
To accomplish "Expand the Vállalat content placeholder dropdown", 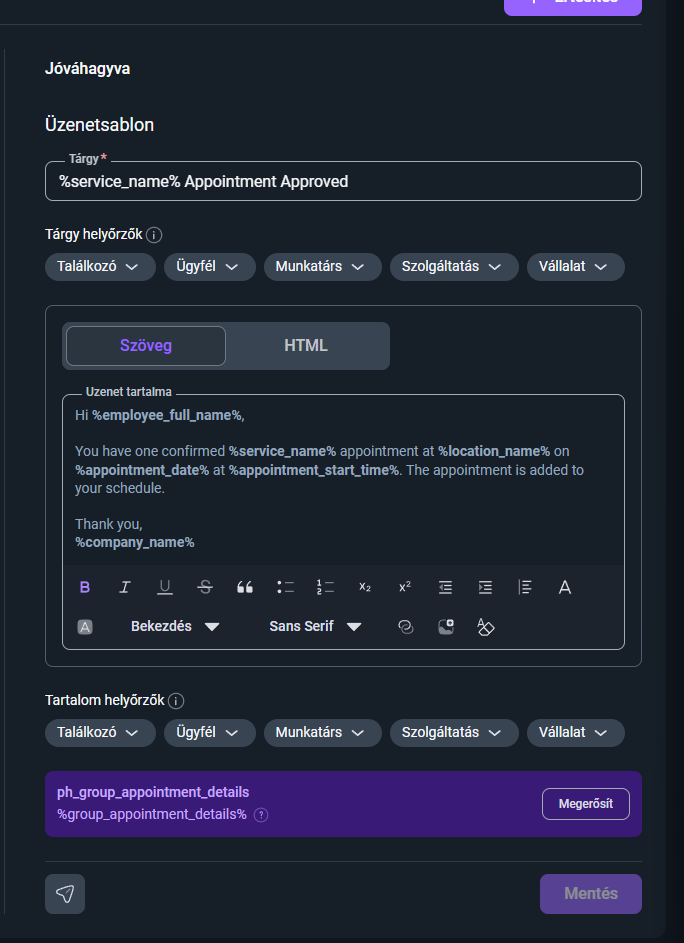I will pos(576,733).
